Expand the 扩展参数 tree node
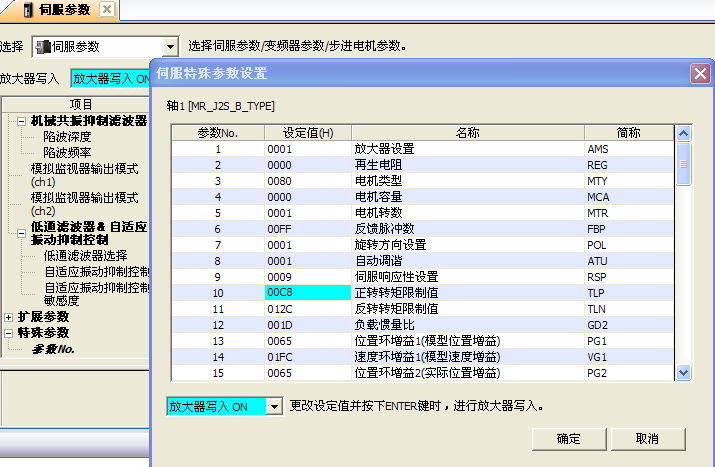This screenshot has height=467, width=715. coord(9,316)
